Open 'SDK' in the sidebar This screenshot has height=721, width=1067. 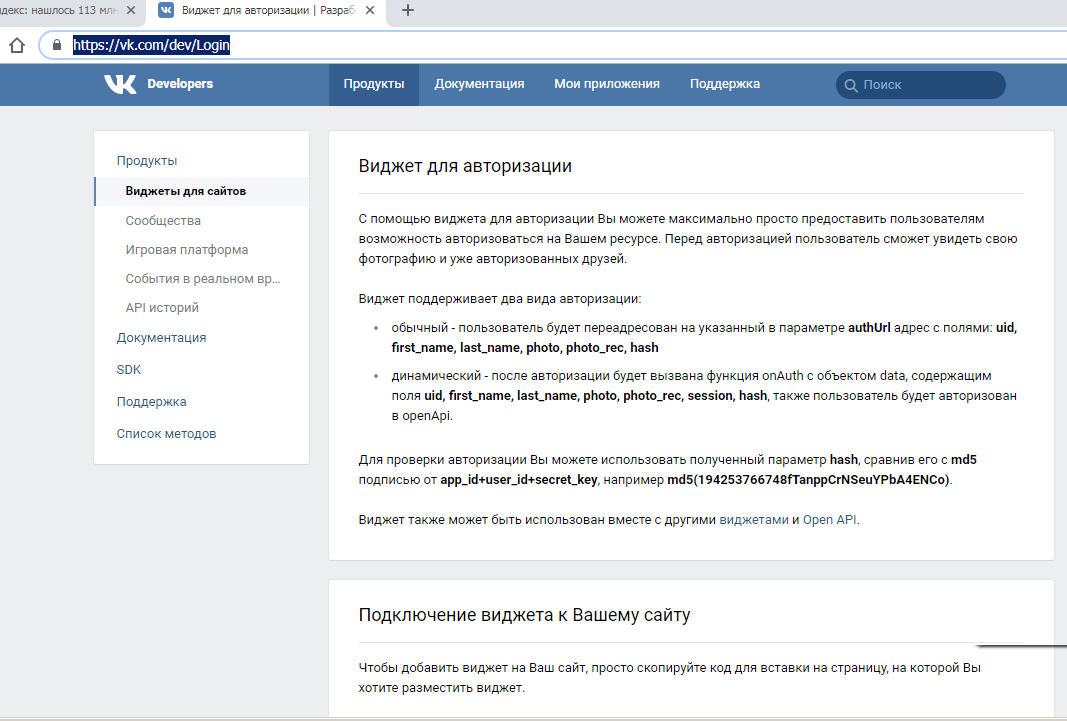click(129, 369)
